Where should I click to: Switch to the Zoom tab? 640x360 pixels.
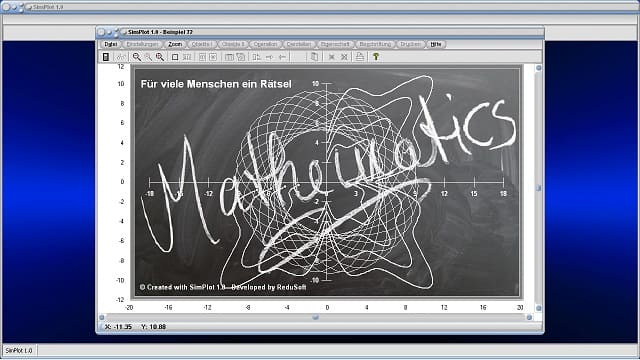(x=175, y=44)
